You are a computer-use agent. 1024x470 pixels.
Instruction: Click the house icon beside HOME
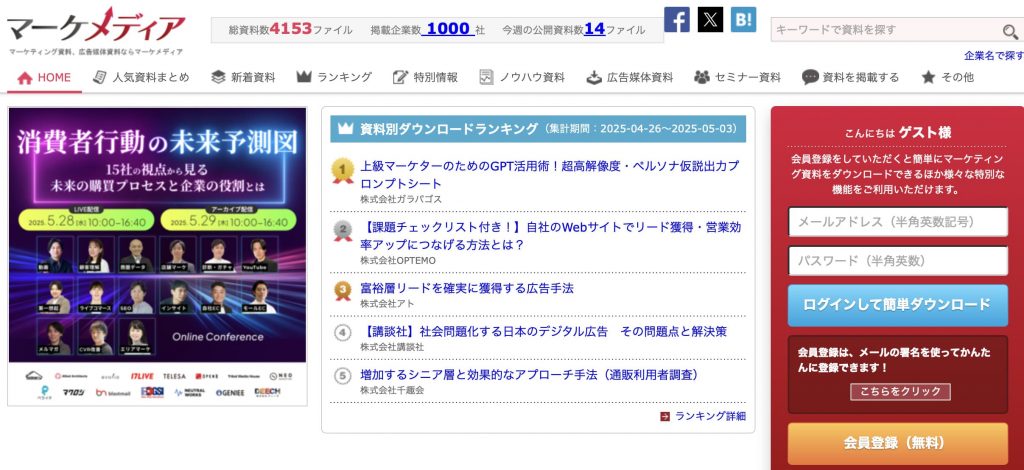tap(25, 78)
